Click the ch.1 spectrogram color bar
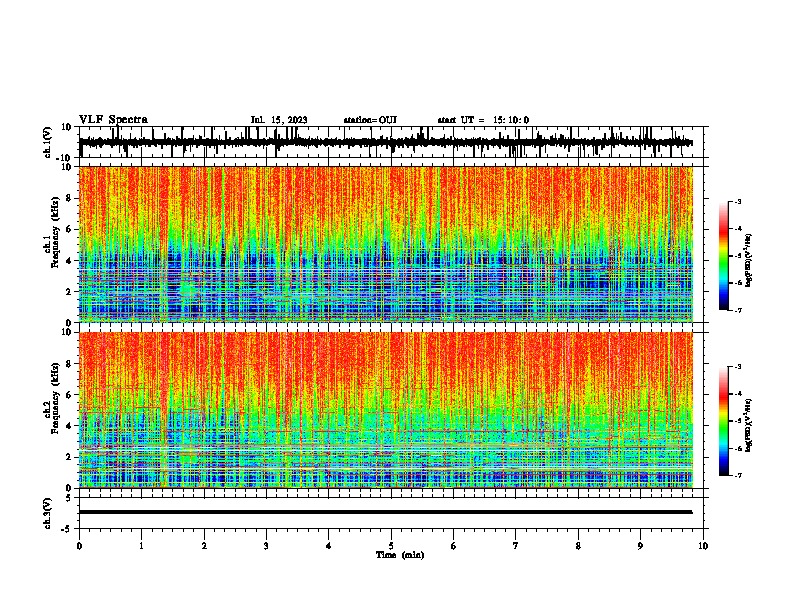This screenshot has width=792, height=612. (x=723, y=256)
